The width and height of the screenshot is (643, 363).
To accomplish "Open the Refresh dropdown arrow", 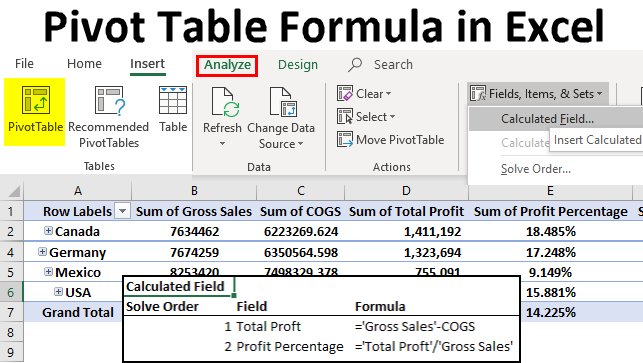I will coord(222,144).
